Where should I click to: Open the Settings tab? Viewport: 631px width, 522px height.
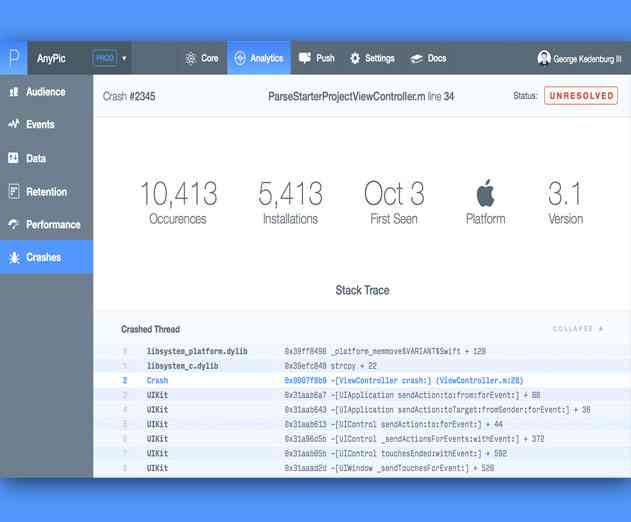[x=372, y=58]
